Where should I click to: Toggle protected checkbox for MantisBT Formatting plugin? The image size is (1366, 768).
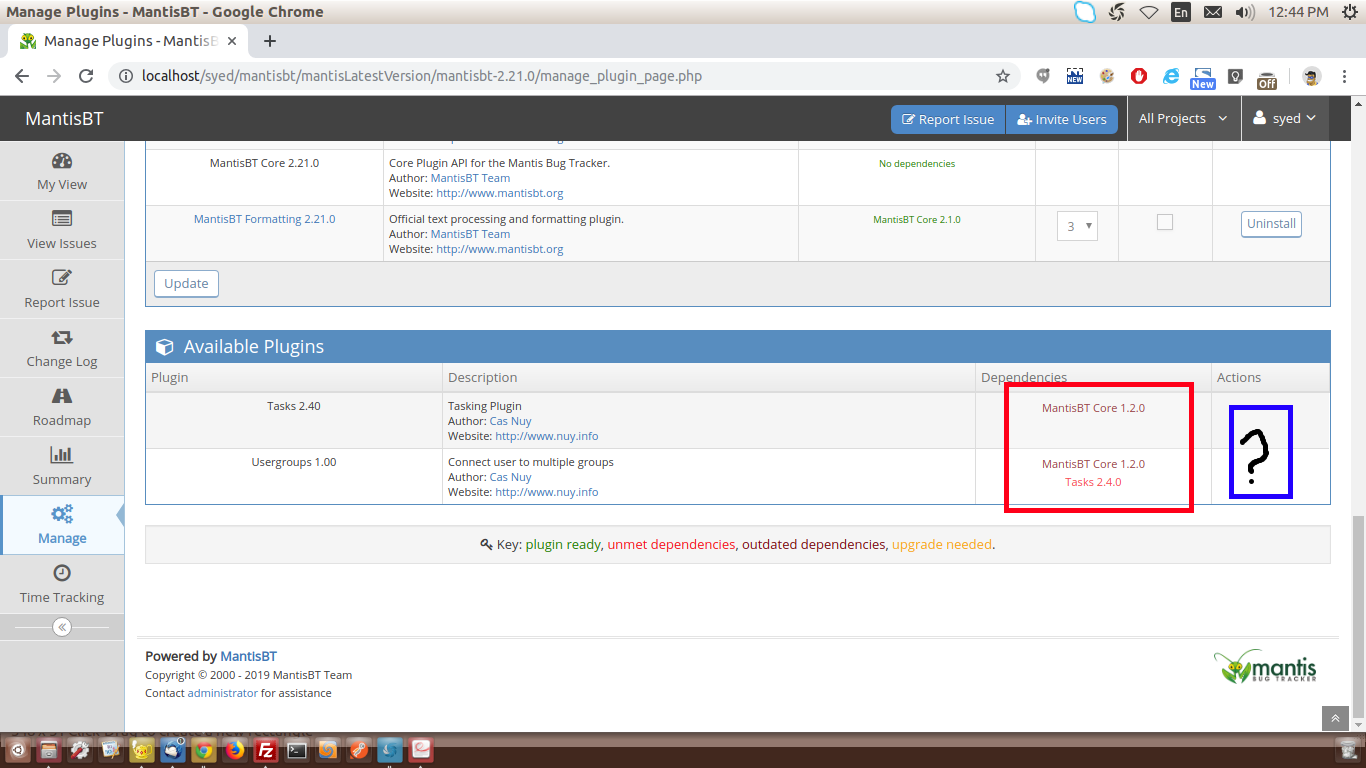point(1164,222)
